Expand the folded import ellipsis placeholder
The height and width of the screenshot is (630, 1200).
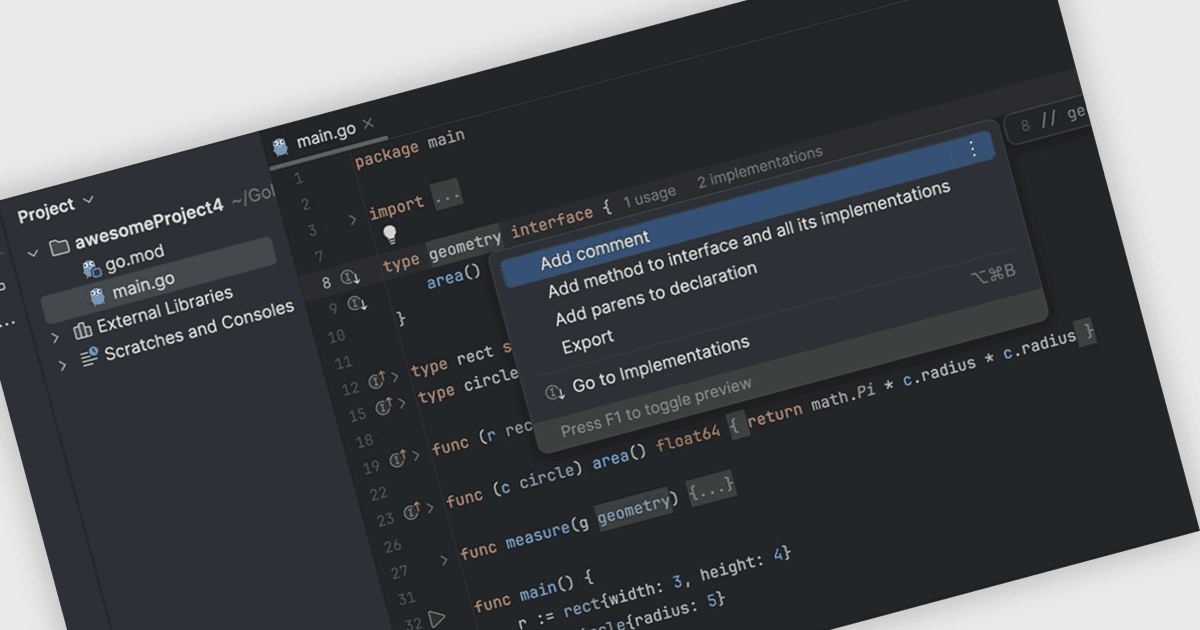pyautogui.click(x=446, y=196)
